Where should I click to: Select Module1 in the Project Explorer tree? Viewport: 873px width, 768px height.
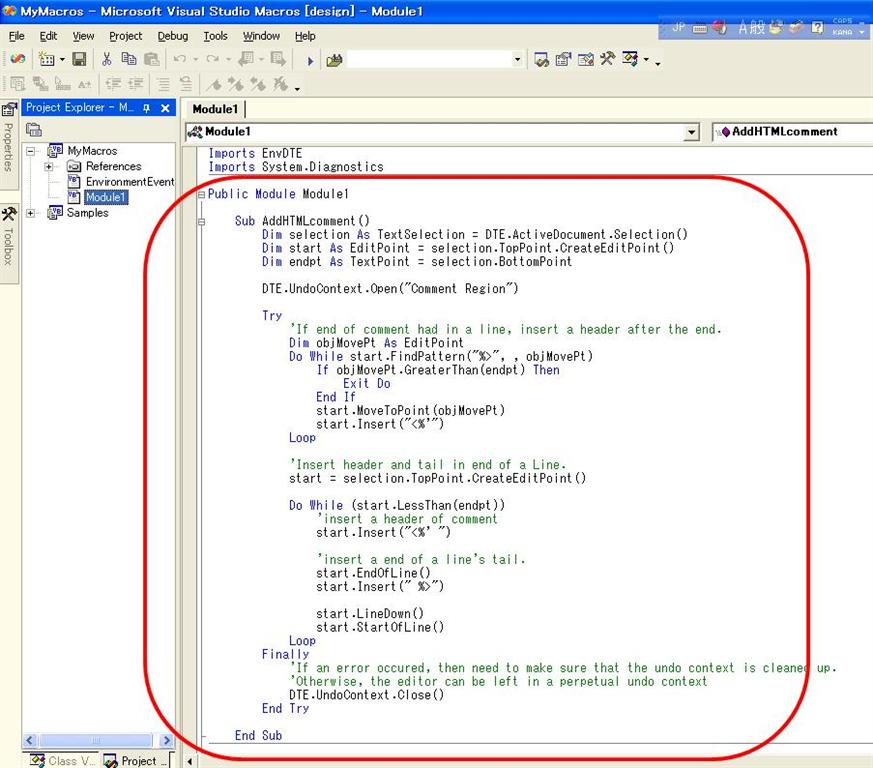click(106, 197)
